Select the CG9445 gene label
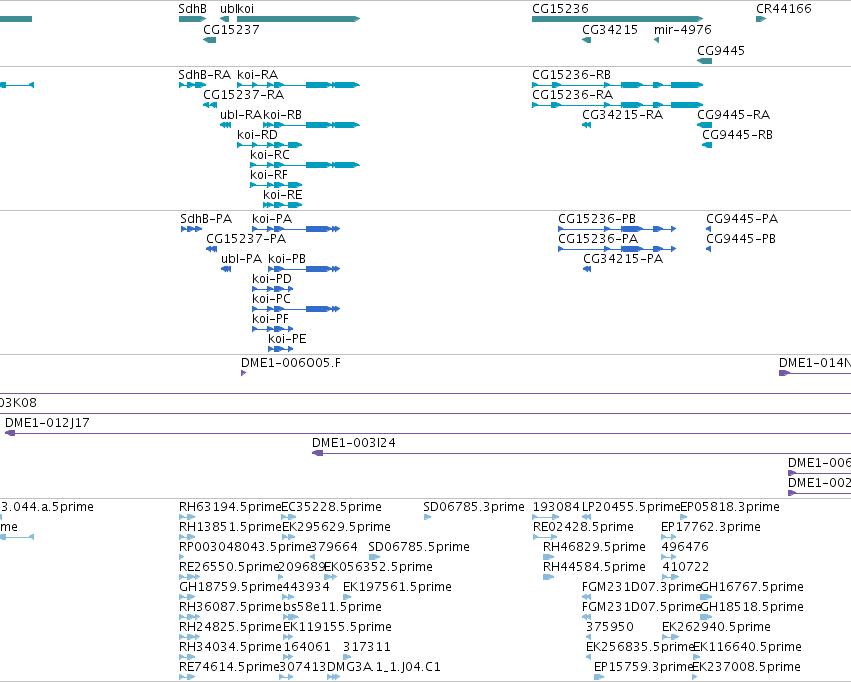This screenshot has width=851, height=682. pyautogui.click(x=720, y=50)
